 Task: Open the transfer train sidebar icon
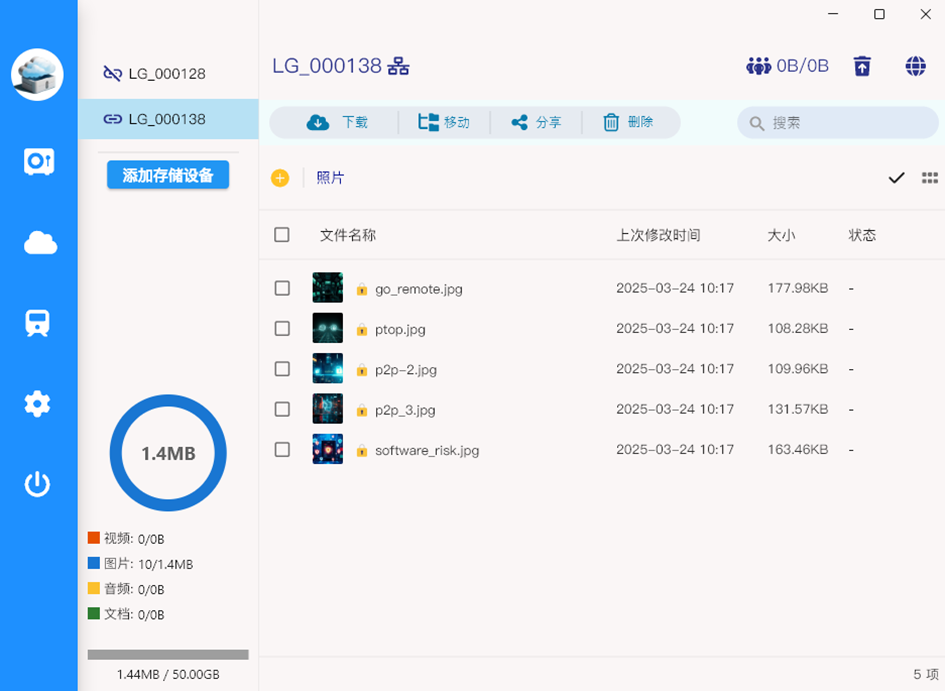coord(37,323)
